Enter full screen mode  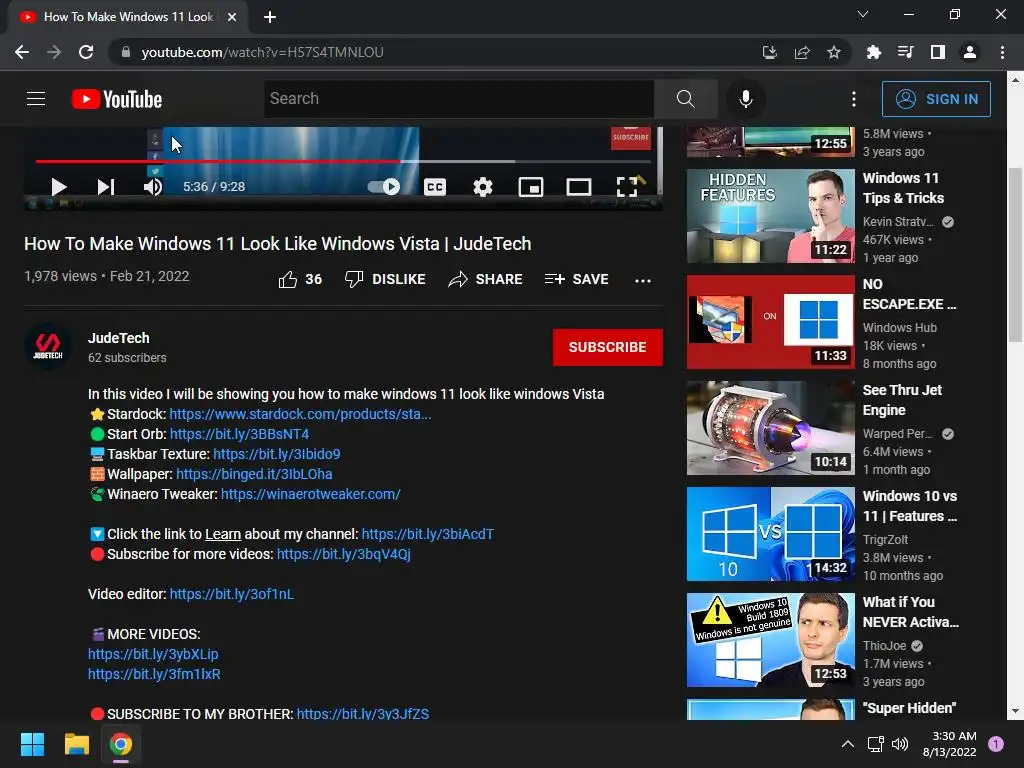627,187
